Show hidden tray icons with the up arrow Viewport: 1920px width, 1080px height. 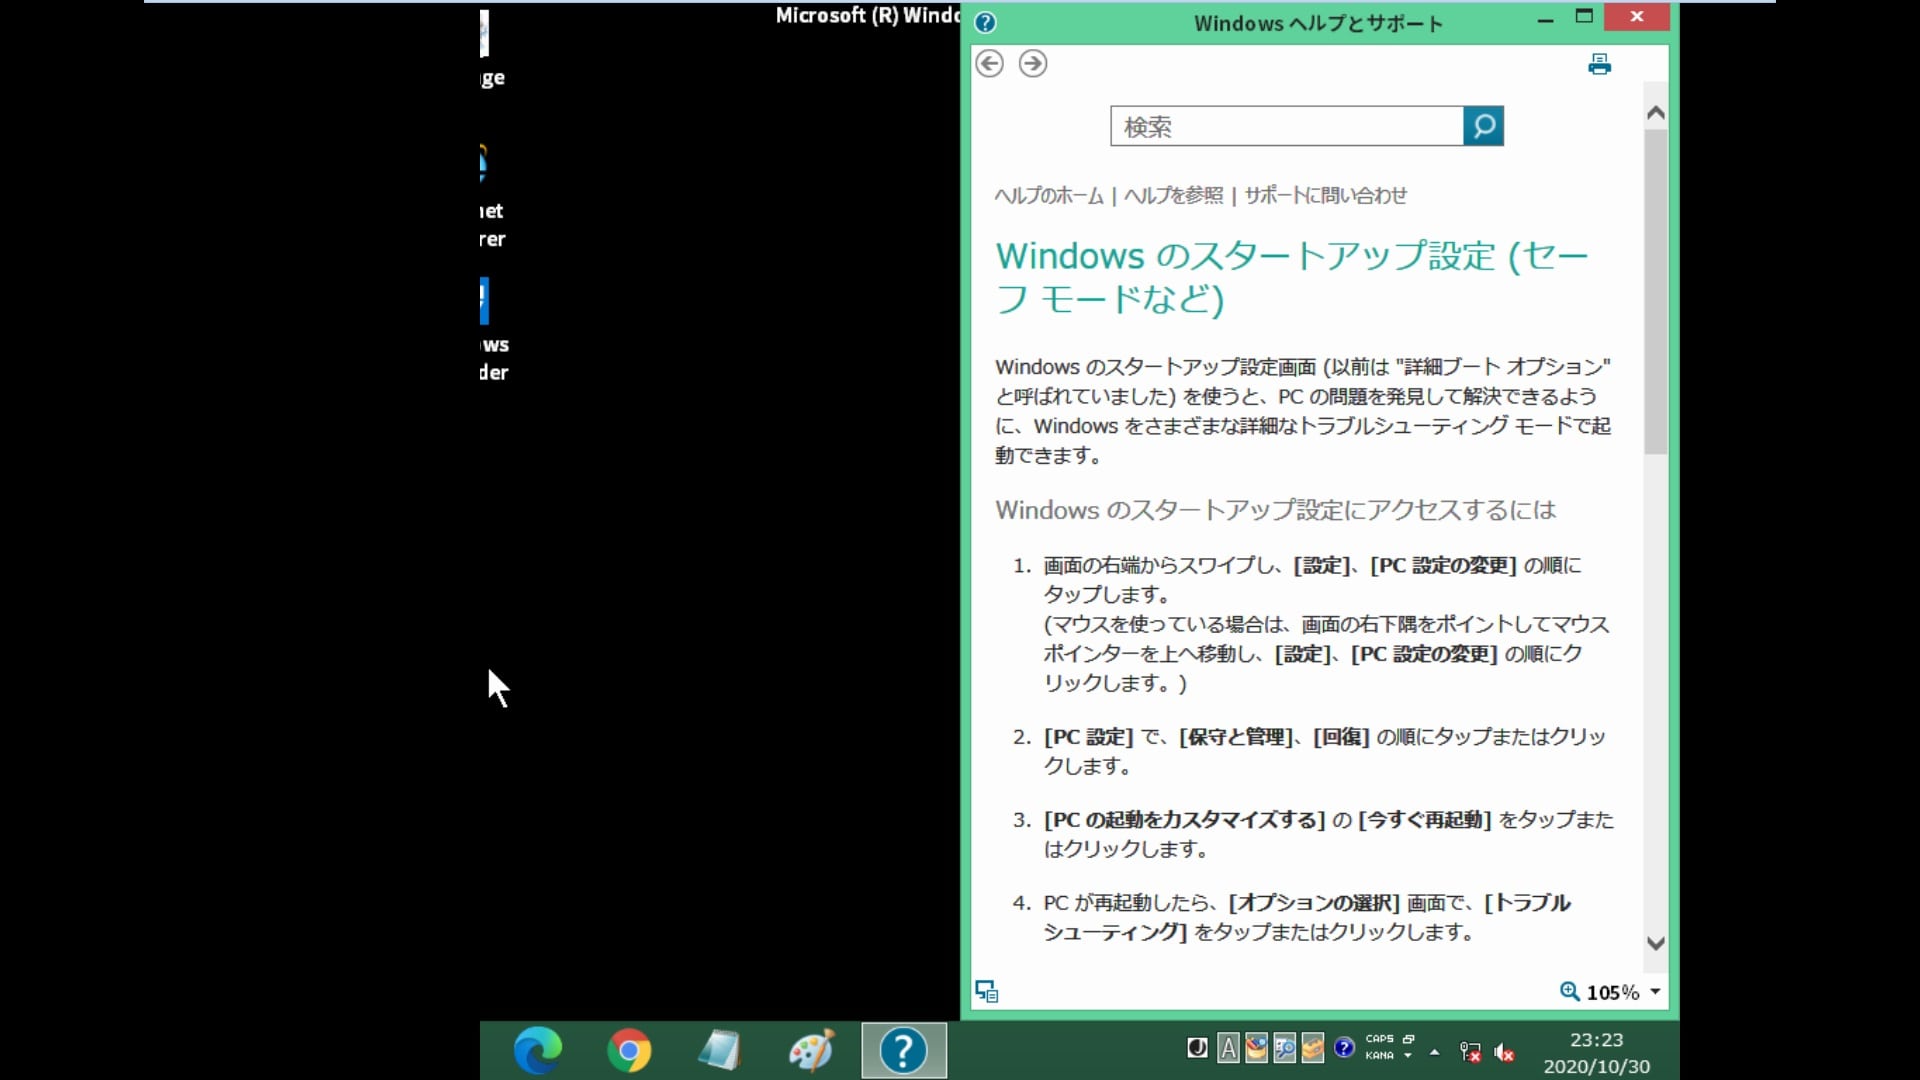1434,1052
